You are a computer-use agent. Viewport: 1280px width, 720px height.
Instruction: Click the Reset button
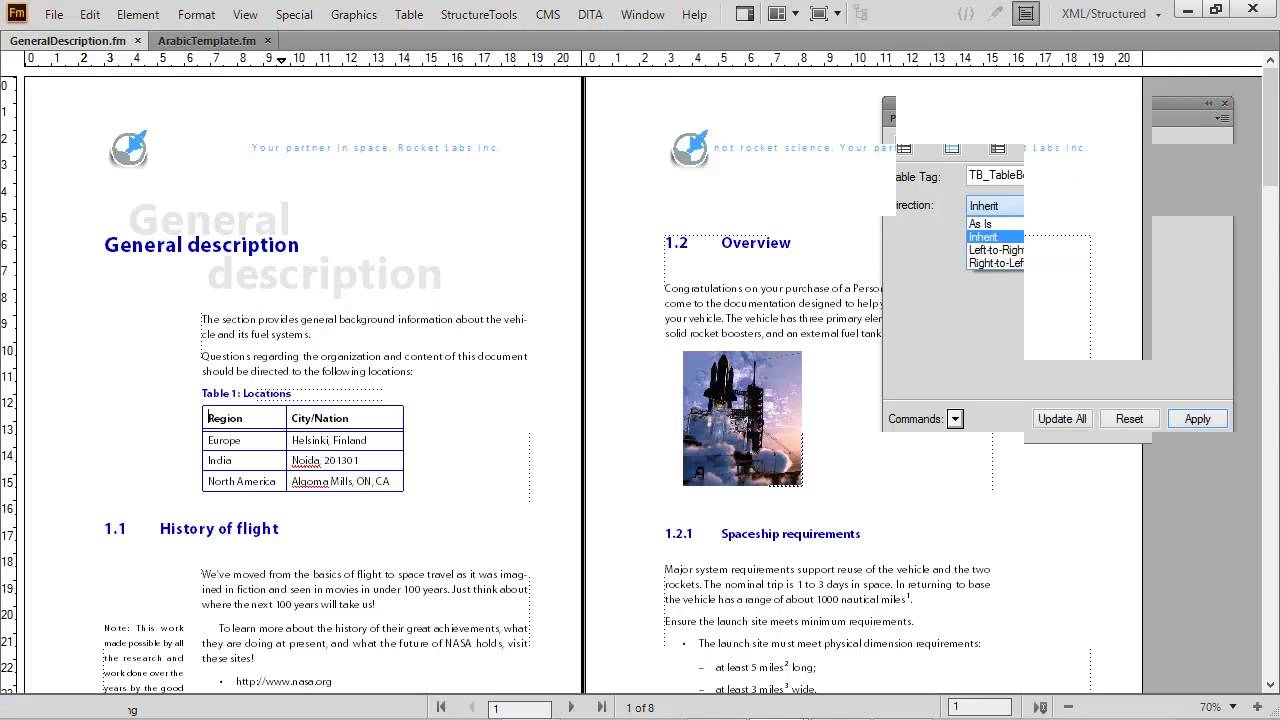1129,419
